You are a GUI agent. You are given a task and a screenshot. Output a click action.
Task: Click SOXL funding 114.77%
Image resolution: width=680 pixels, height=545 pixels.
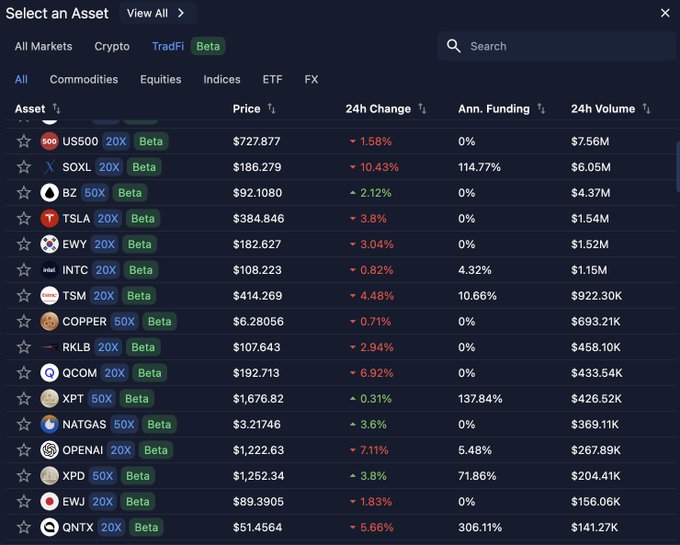pyautogui.click(x=479, y=167)
